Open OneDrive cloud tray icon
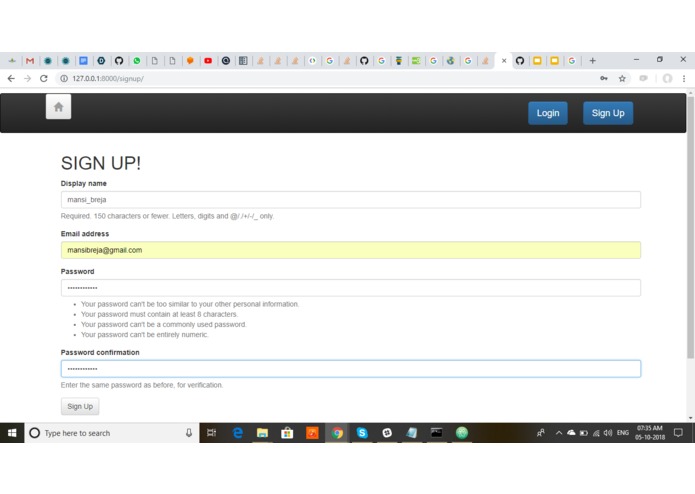 coord(571,433)
